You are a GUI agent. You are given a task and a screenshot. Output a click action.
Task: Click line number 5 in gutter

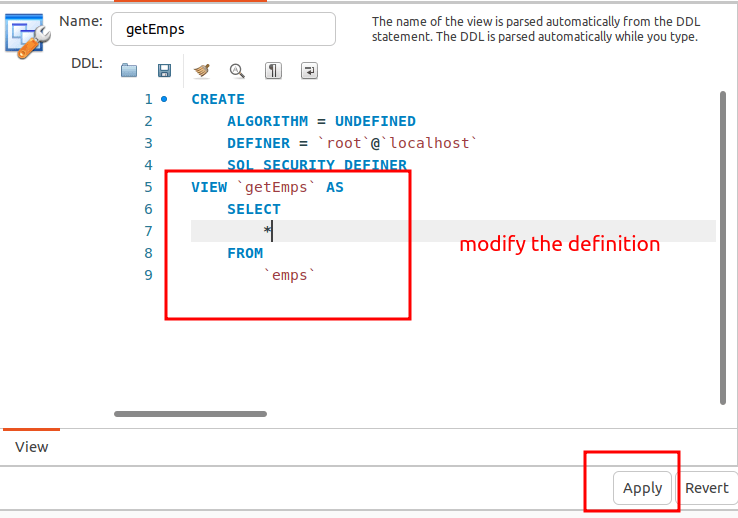148,187
